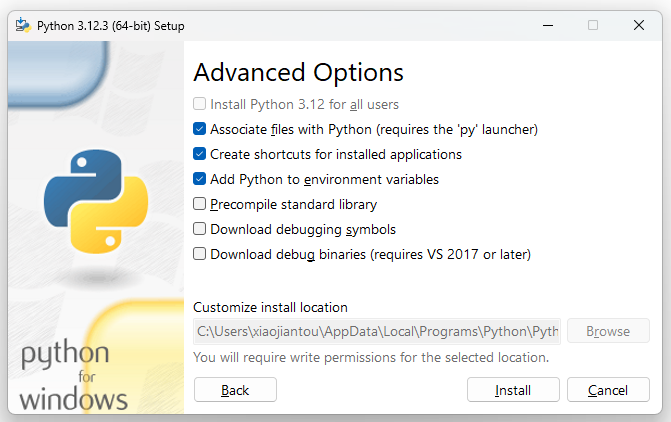Click the install location path field
This screenshot has height=422, width=671.
(x=376, y=331)
